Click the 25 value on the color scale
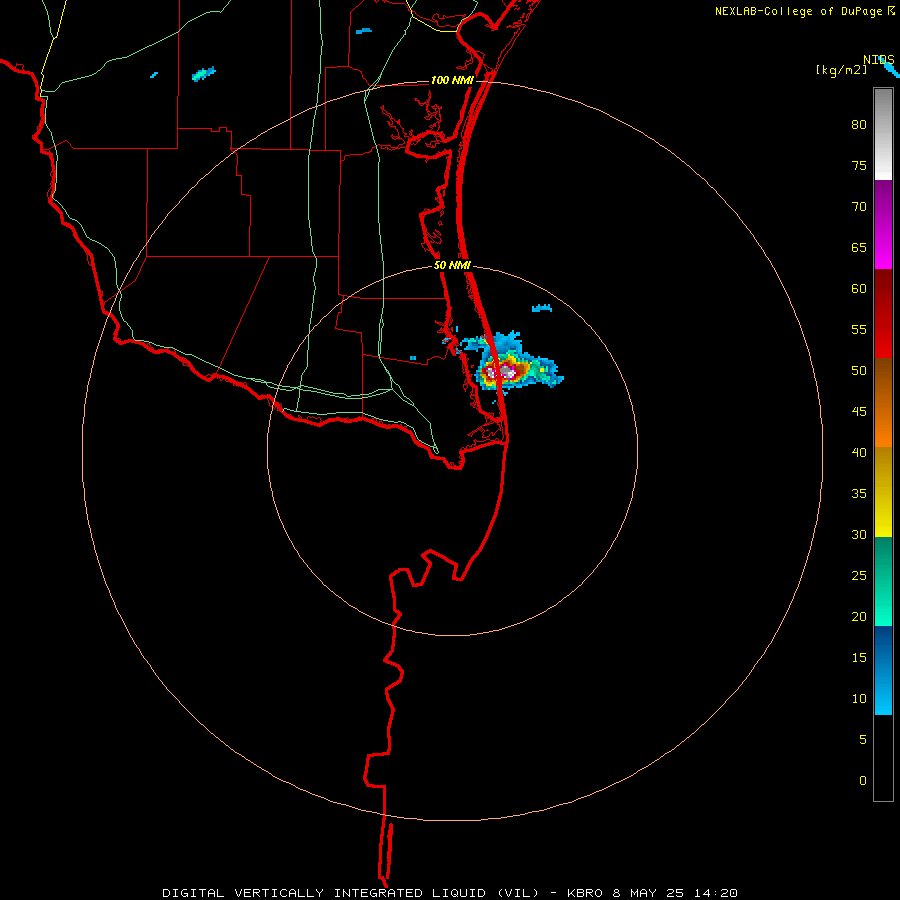The image size is (900, 900). coord(859,576)
